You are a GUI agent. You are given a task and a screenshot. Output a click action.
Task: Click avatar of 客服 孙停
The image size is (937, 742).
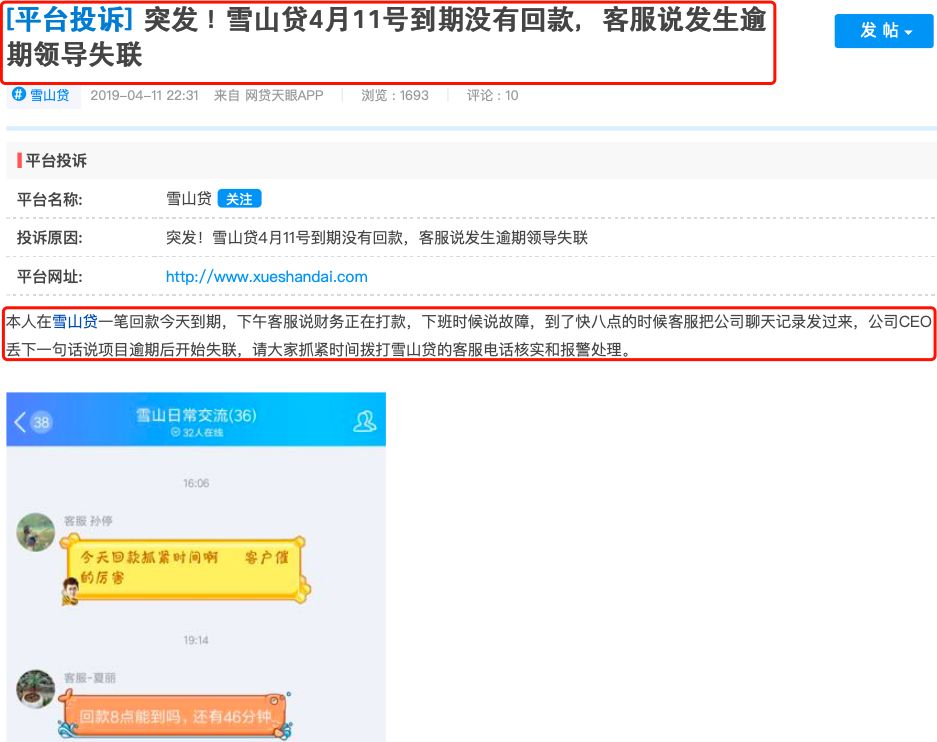tap(36, 532)
